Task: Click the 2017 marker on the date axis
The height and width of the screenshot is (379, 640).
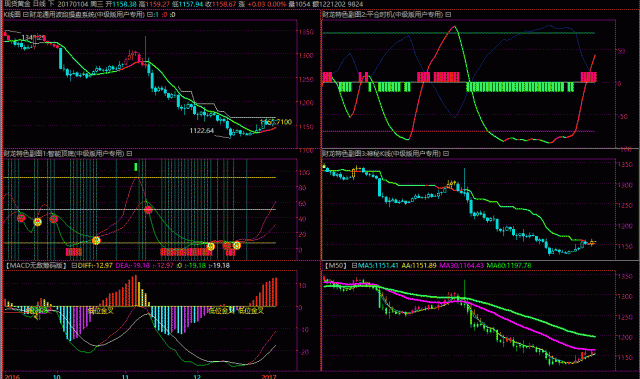Action: [269, 376]
